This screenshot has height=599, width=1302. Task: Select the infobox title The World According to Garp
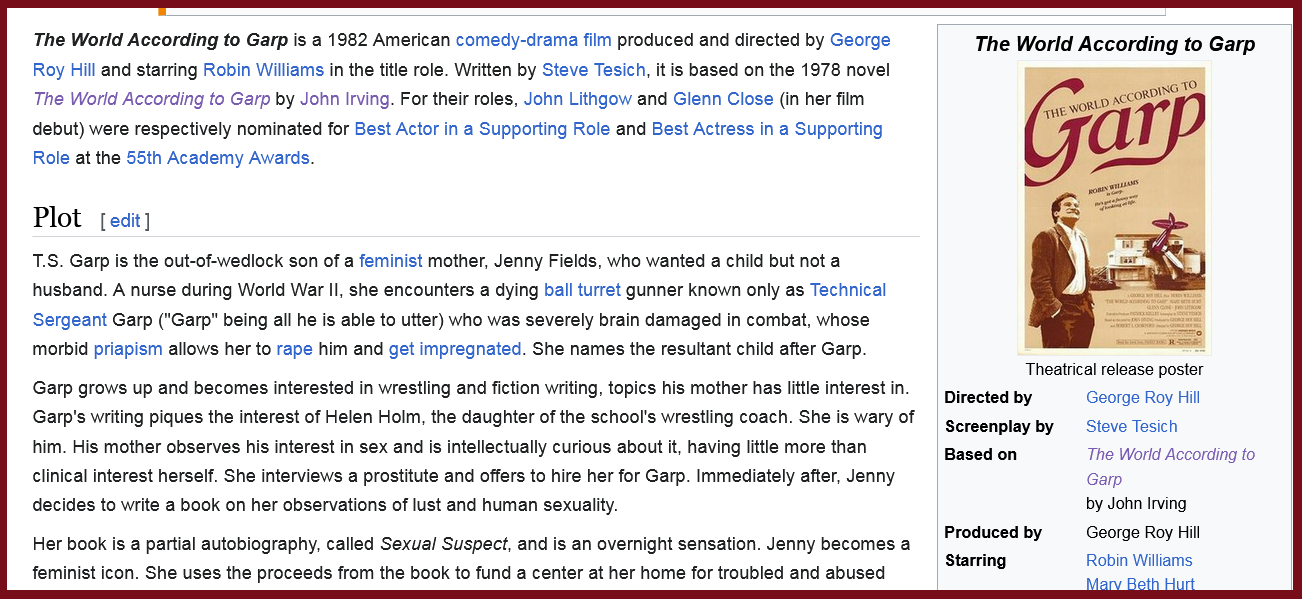1114,44
